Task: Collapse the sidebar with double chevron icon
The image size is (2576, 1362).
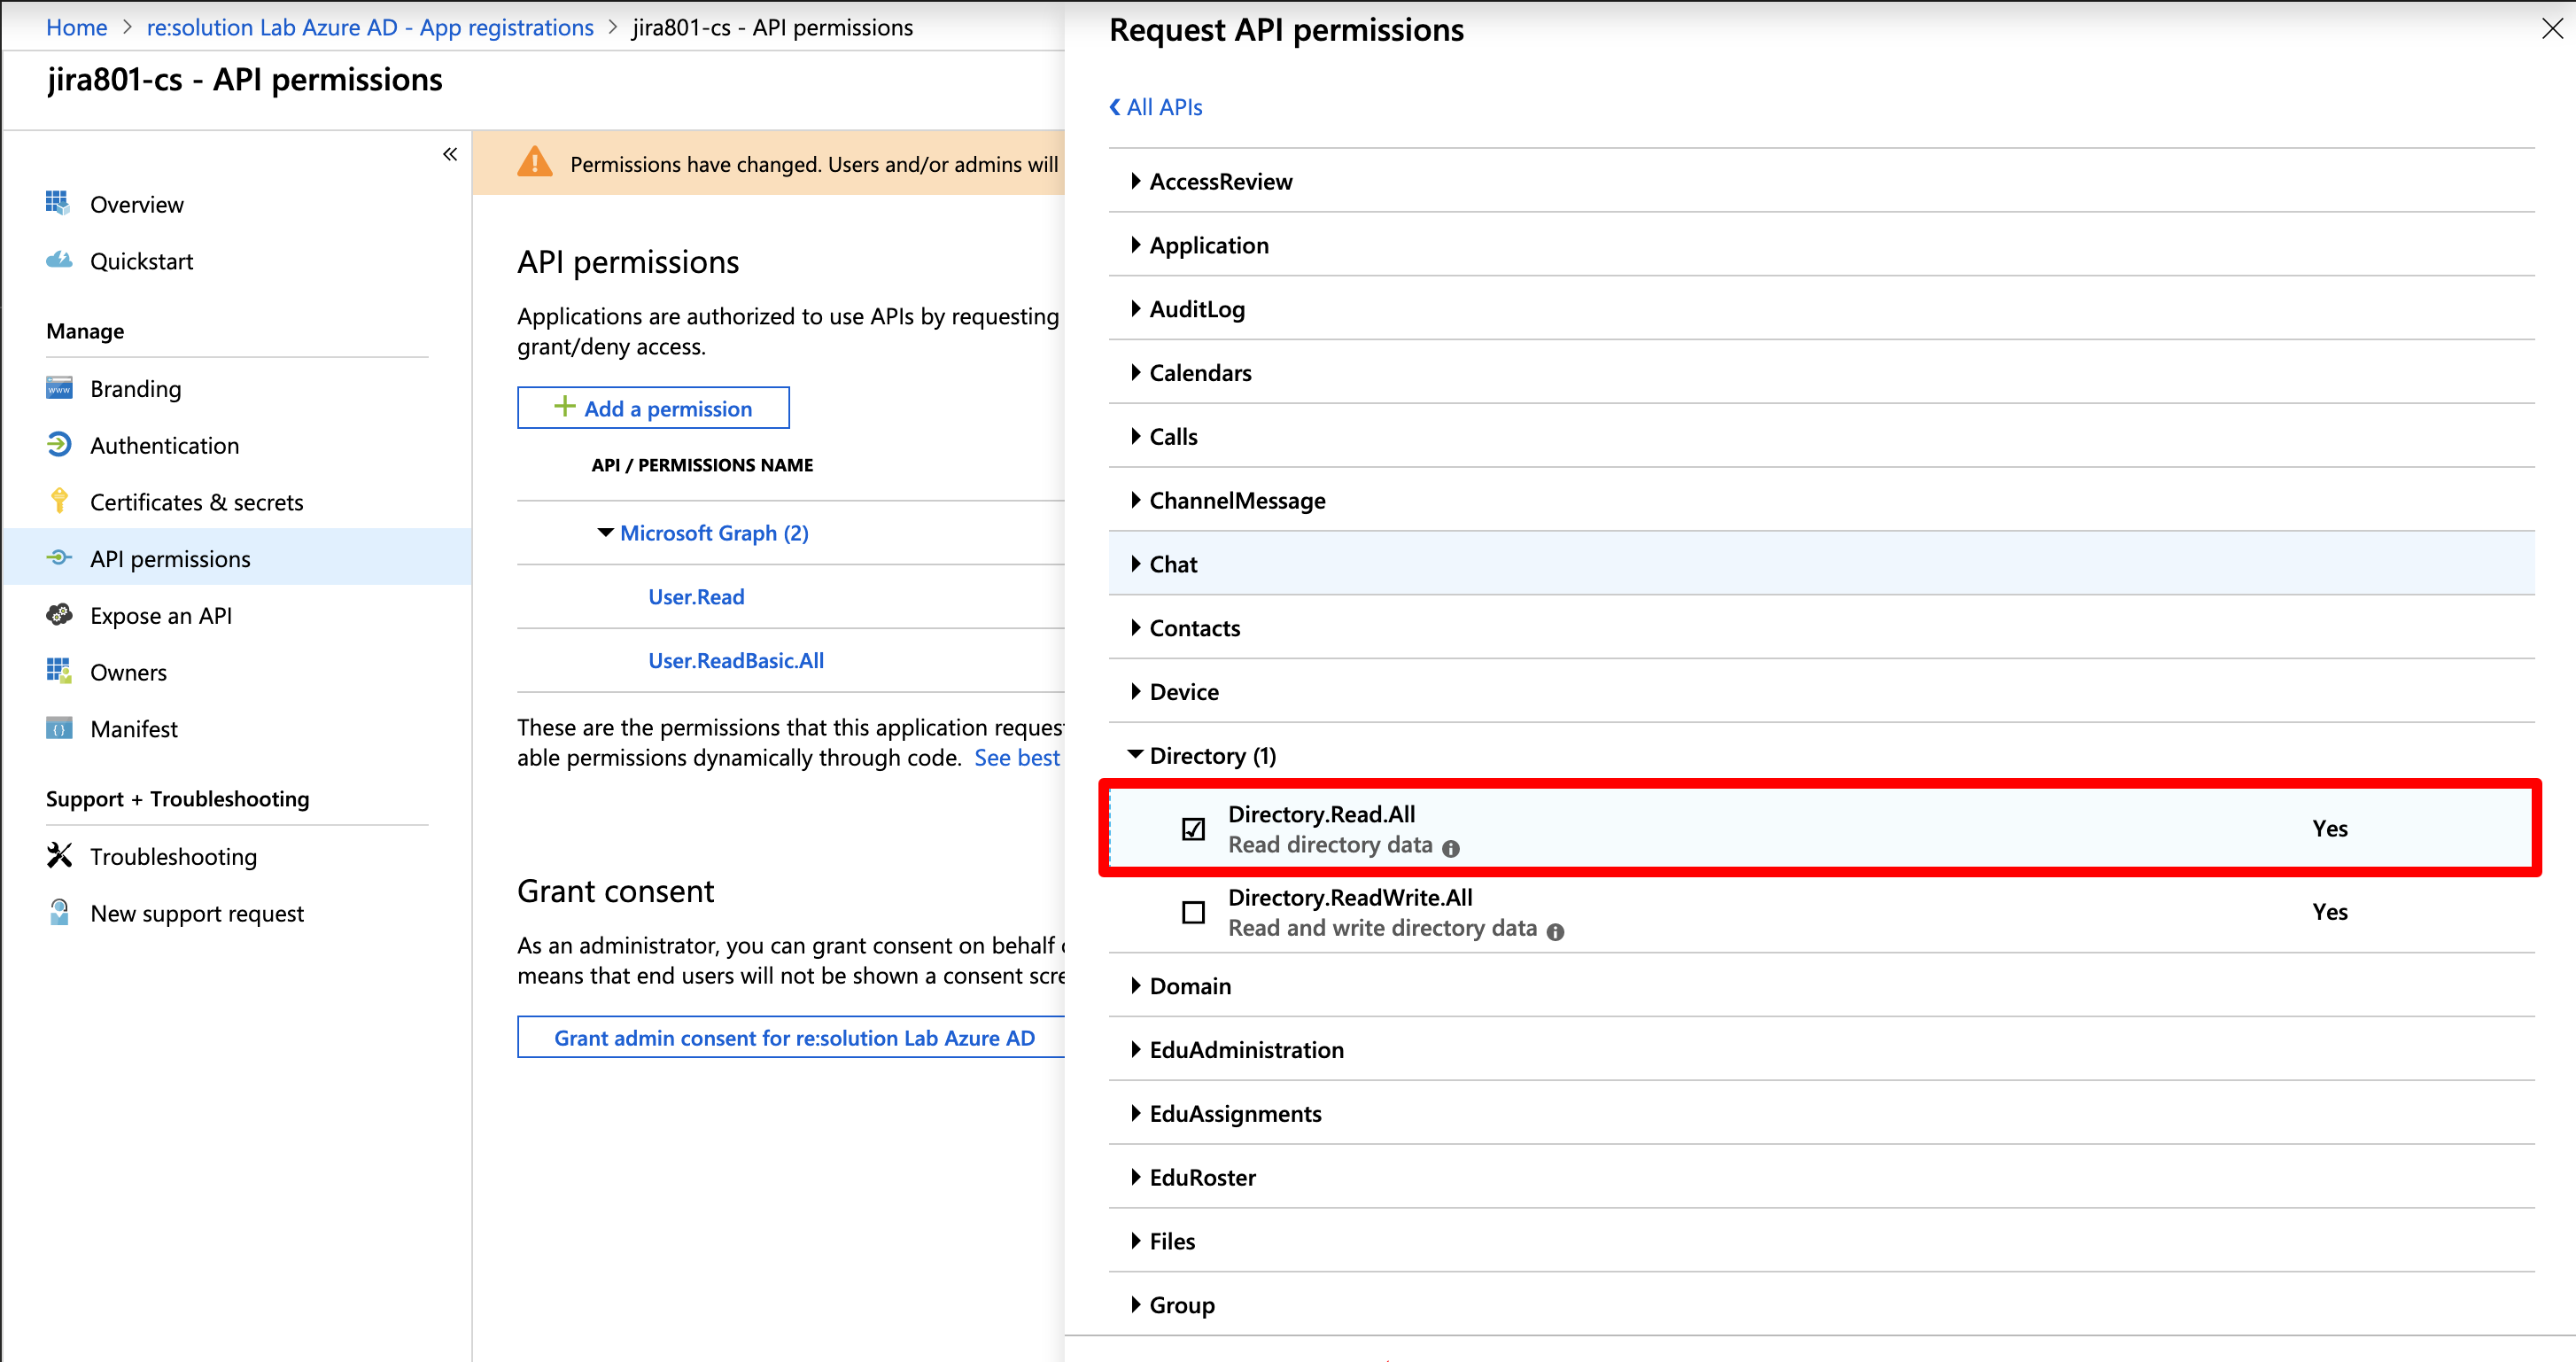Action: click(450, 154)
